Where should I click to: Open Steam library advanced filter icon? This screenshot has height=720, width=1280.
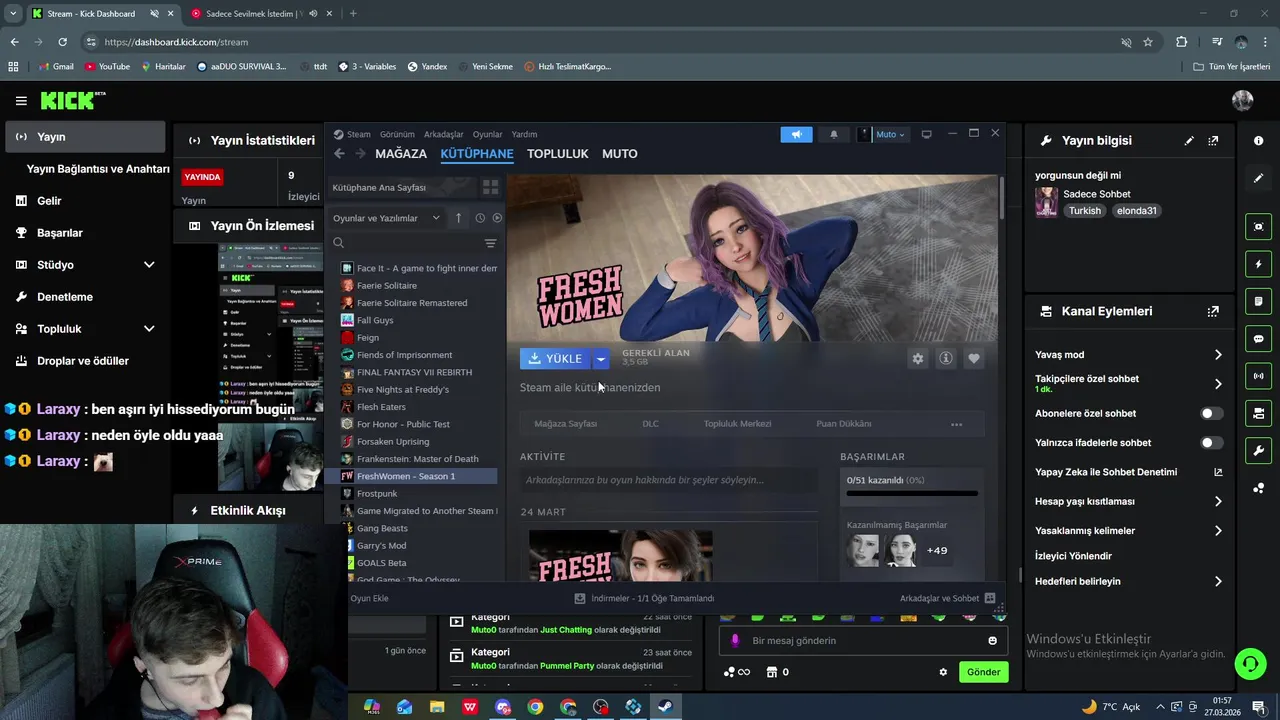click(x=490, y=243)
